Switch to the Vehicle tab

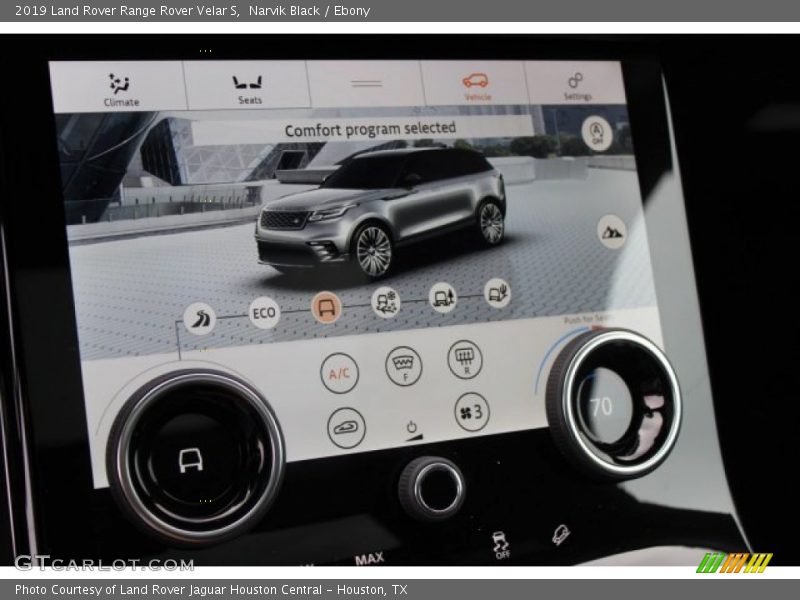[x=476, y=86]
